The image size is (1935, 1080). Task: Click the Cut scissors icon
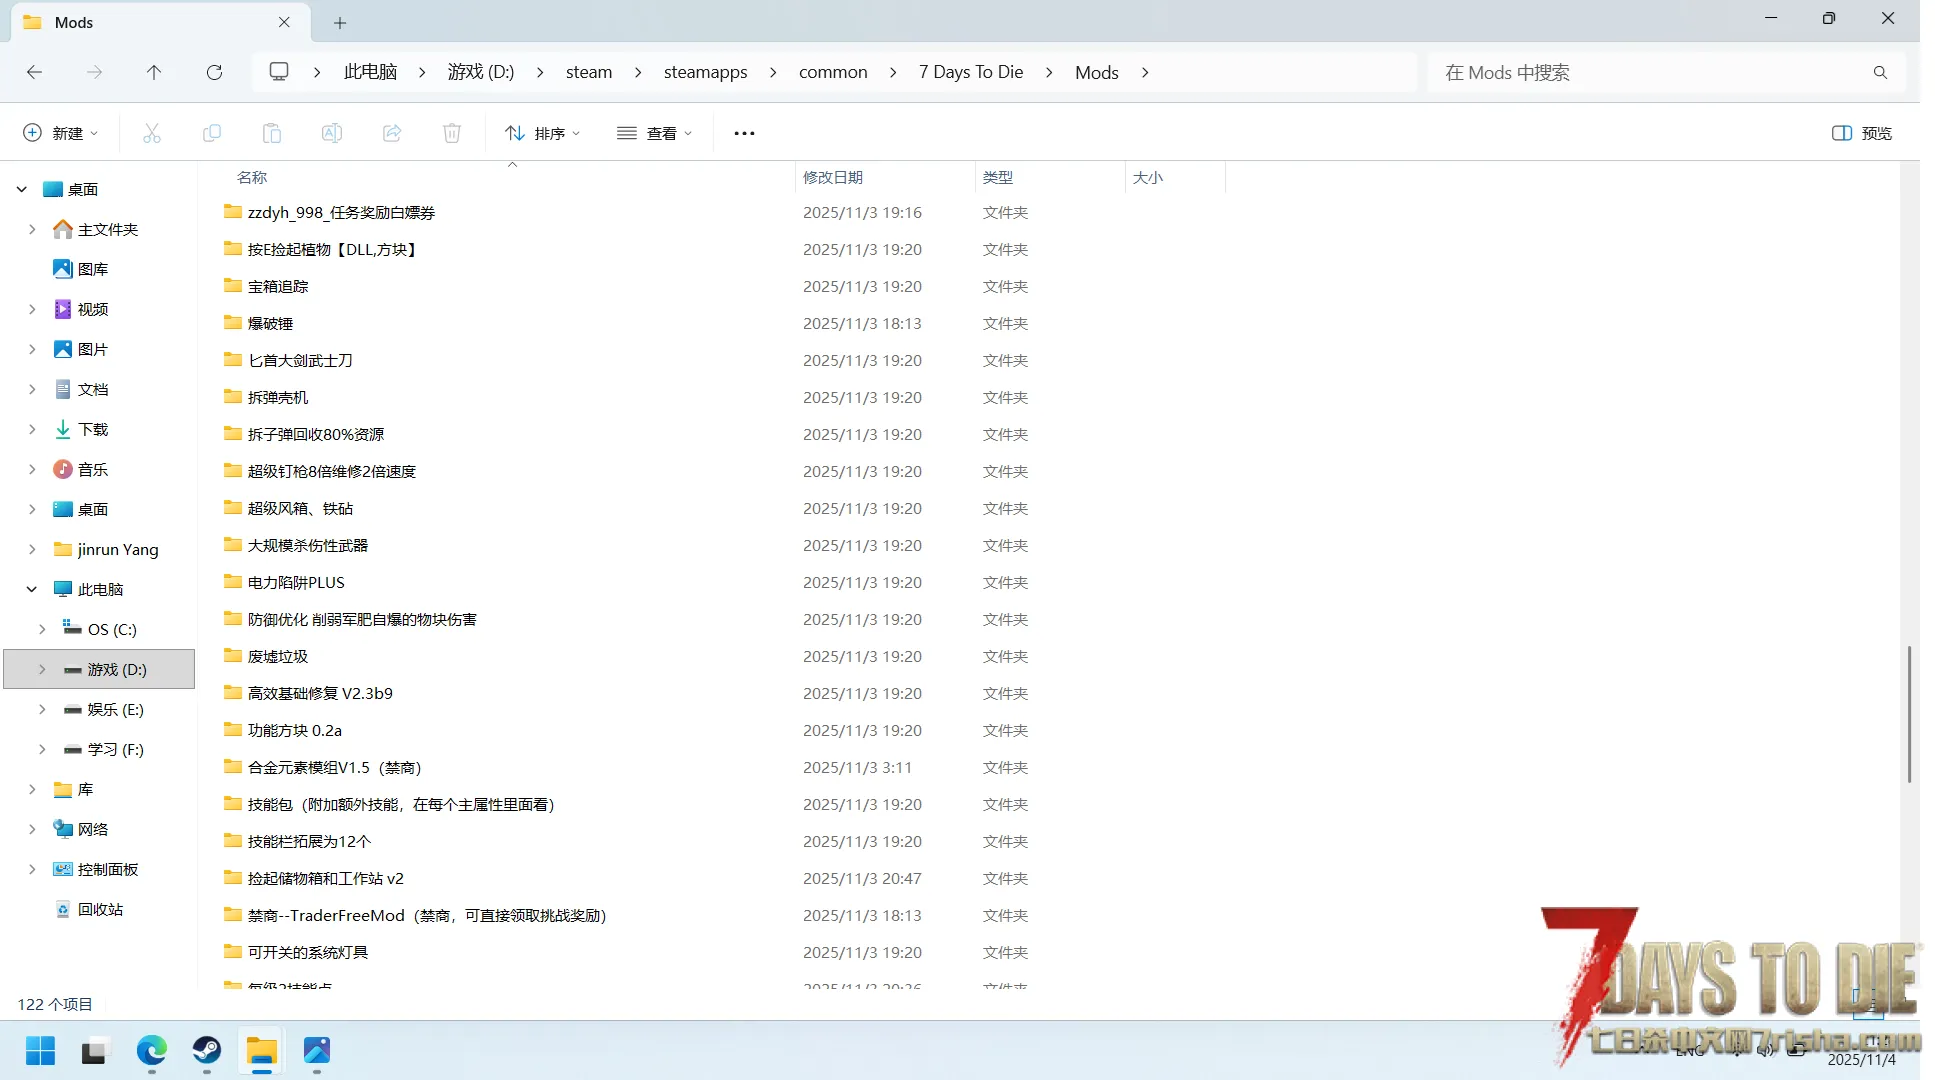point(152,133)
